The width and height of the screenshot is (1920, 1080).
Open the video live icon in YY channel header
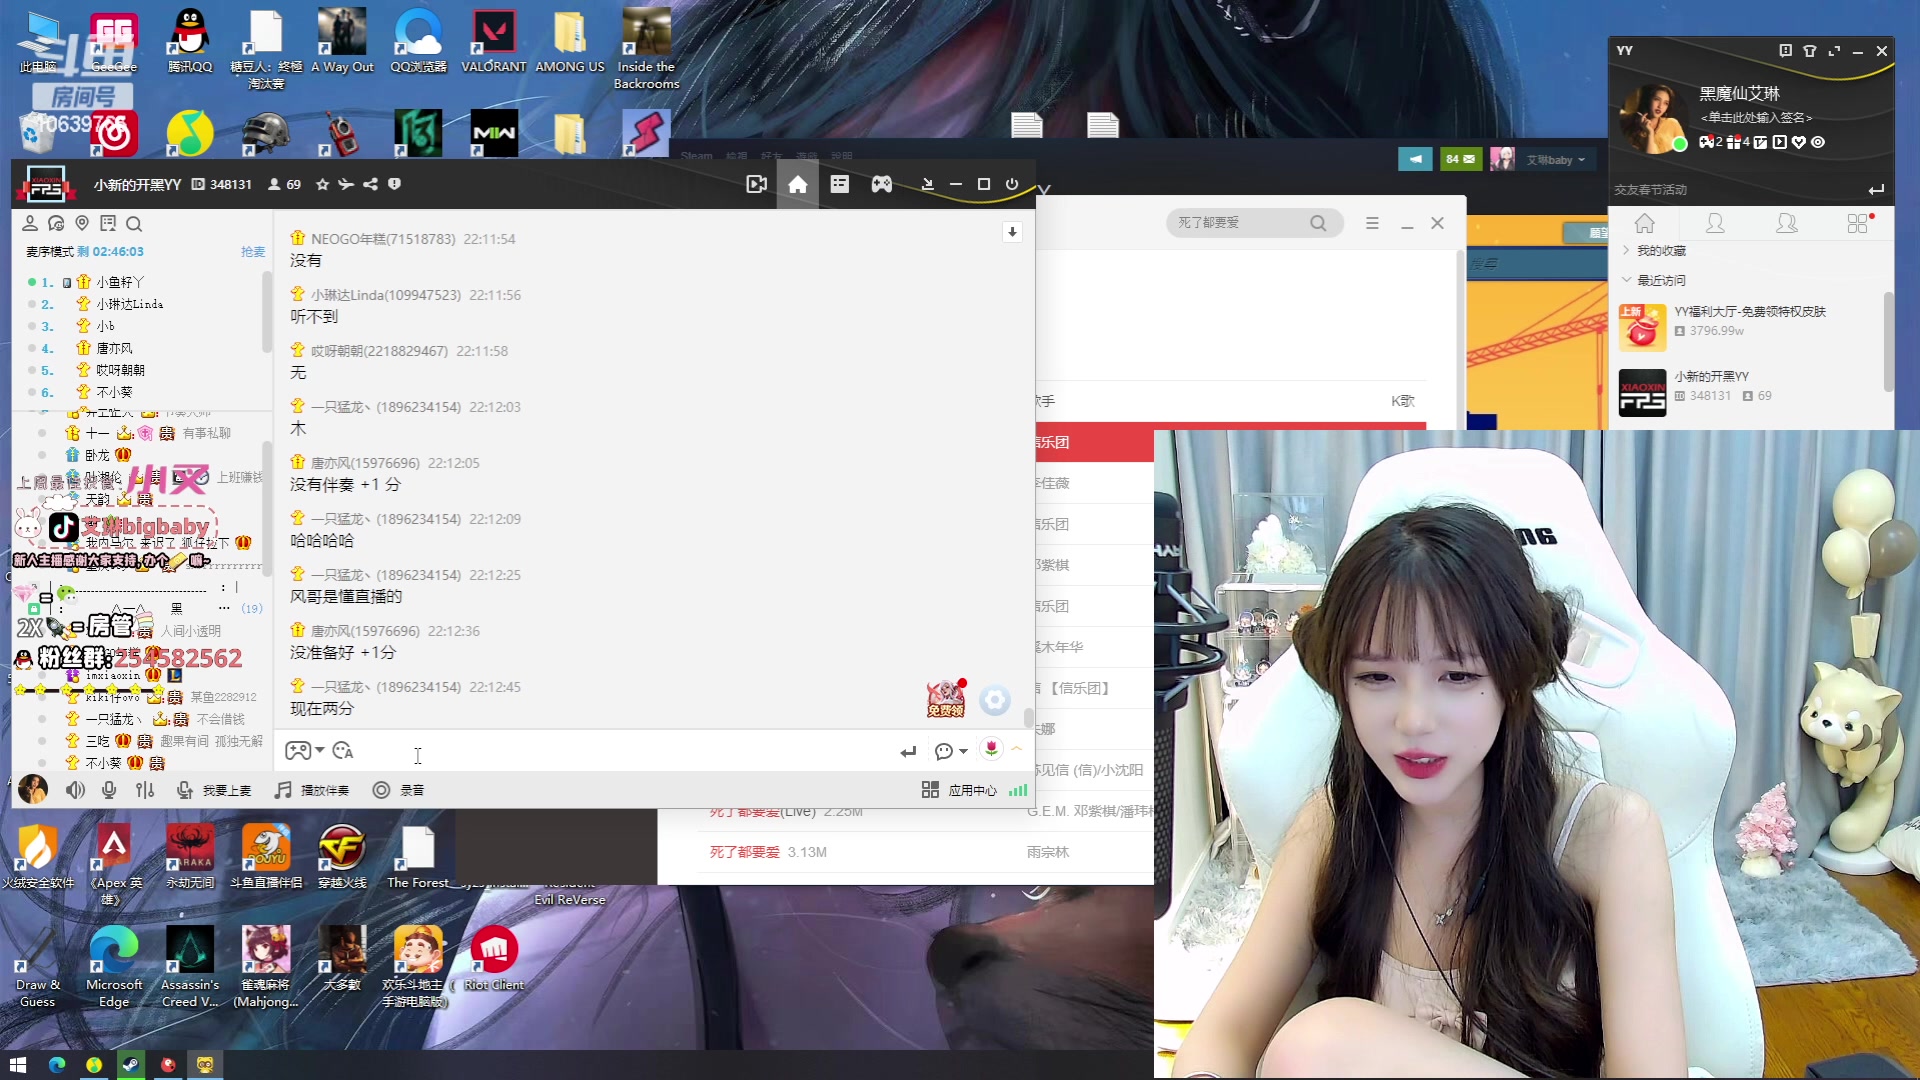757,184
